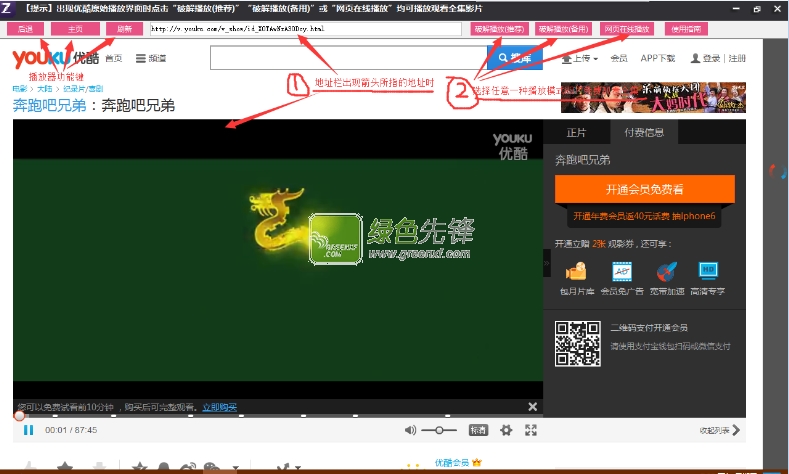Image resolution: width=789 pixels, height=474 pixels.
Task: Mute the video volume speaker icon
Action: point(410,430)
